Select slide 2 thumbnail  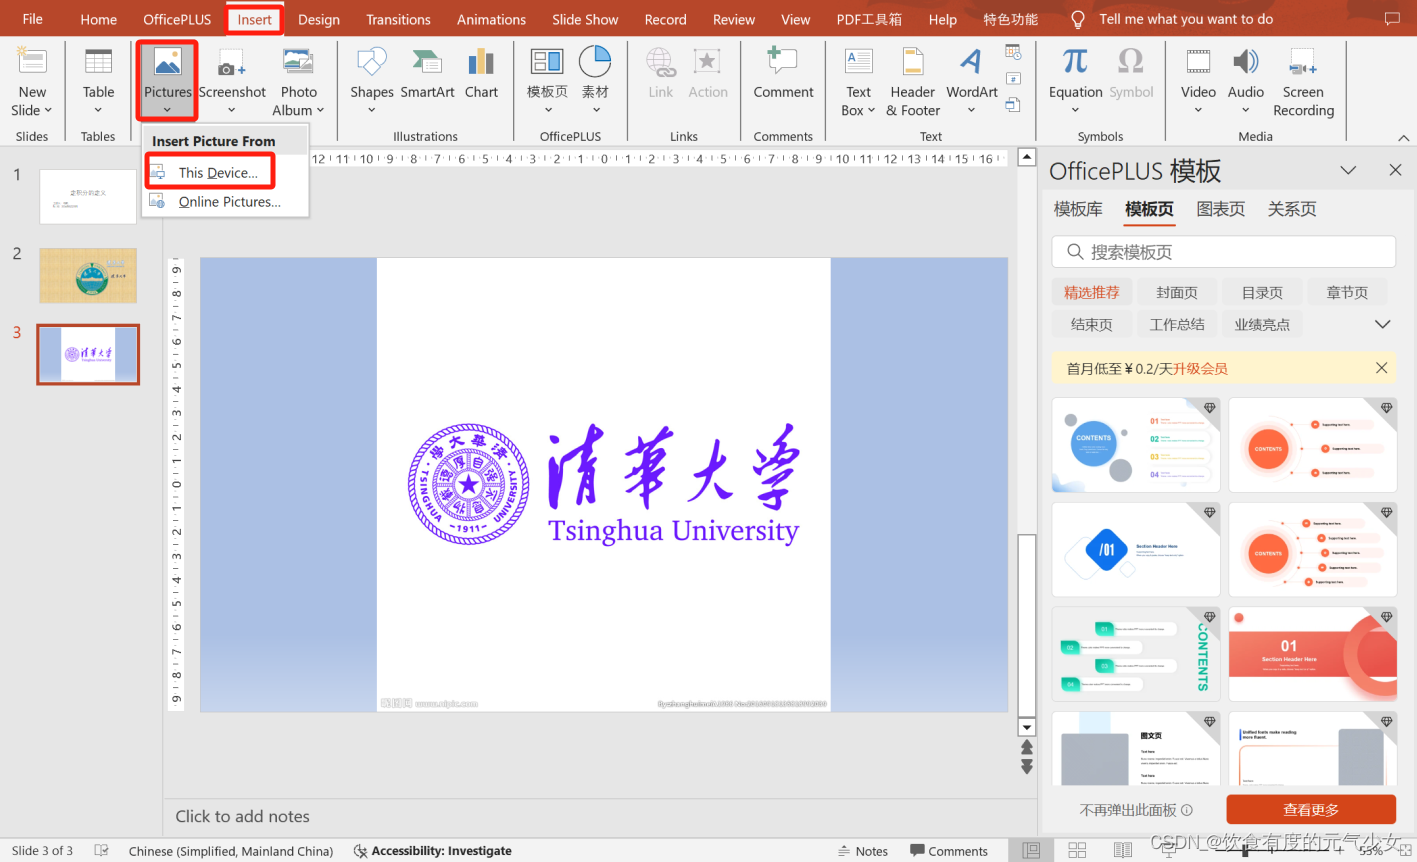coord(88,276)
